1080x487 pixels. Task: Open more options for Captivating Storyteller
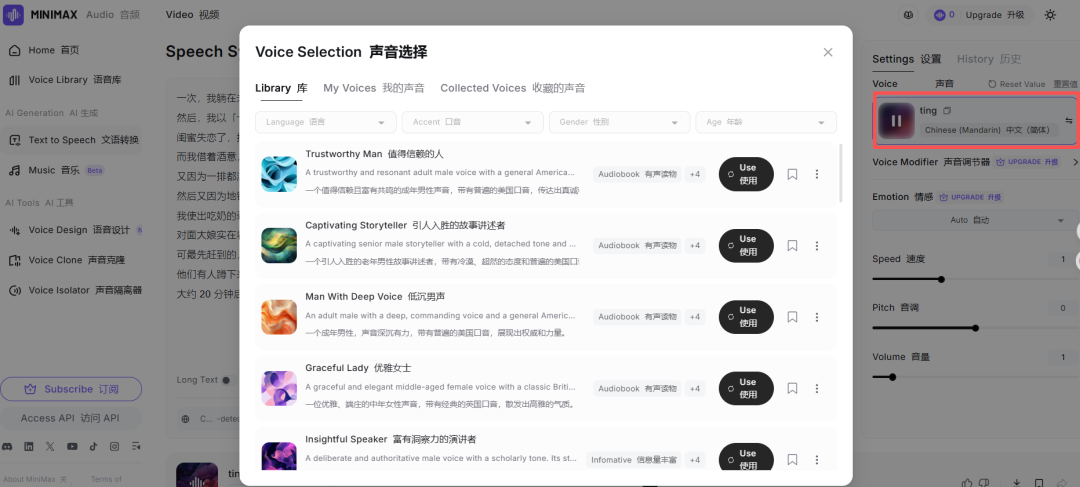click(817, 245)
